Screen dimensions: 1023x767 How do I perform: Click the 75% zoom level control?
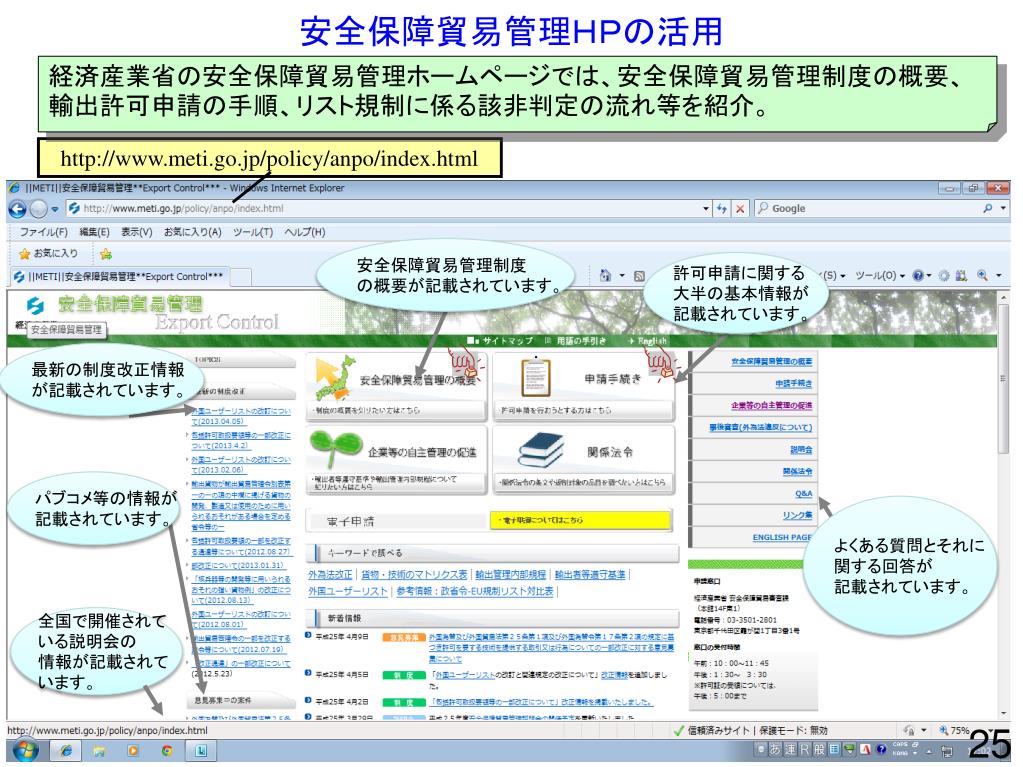pyautogui.click(x=959, y=730)
